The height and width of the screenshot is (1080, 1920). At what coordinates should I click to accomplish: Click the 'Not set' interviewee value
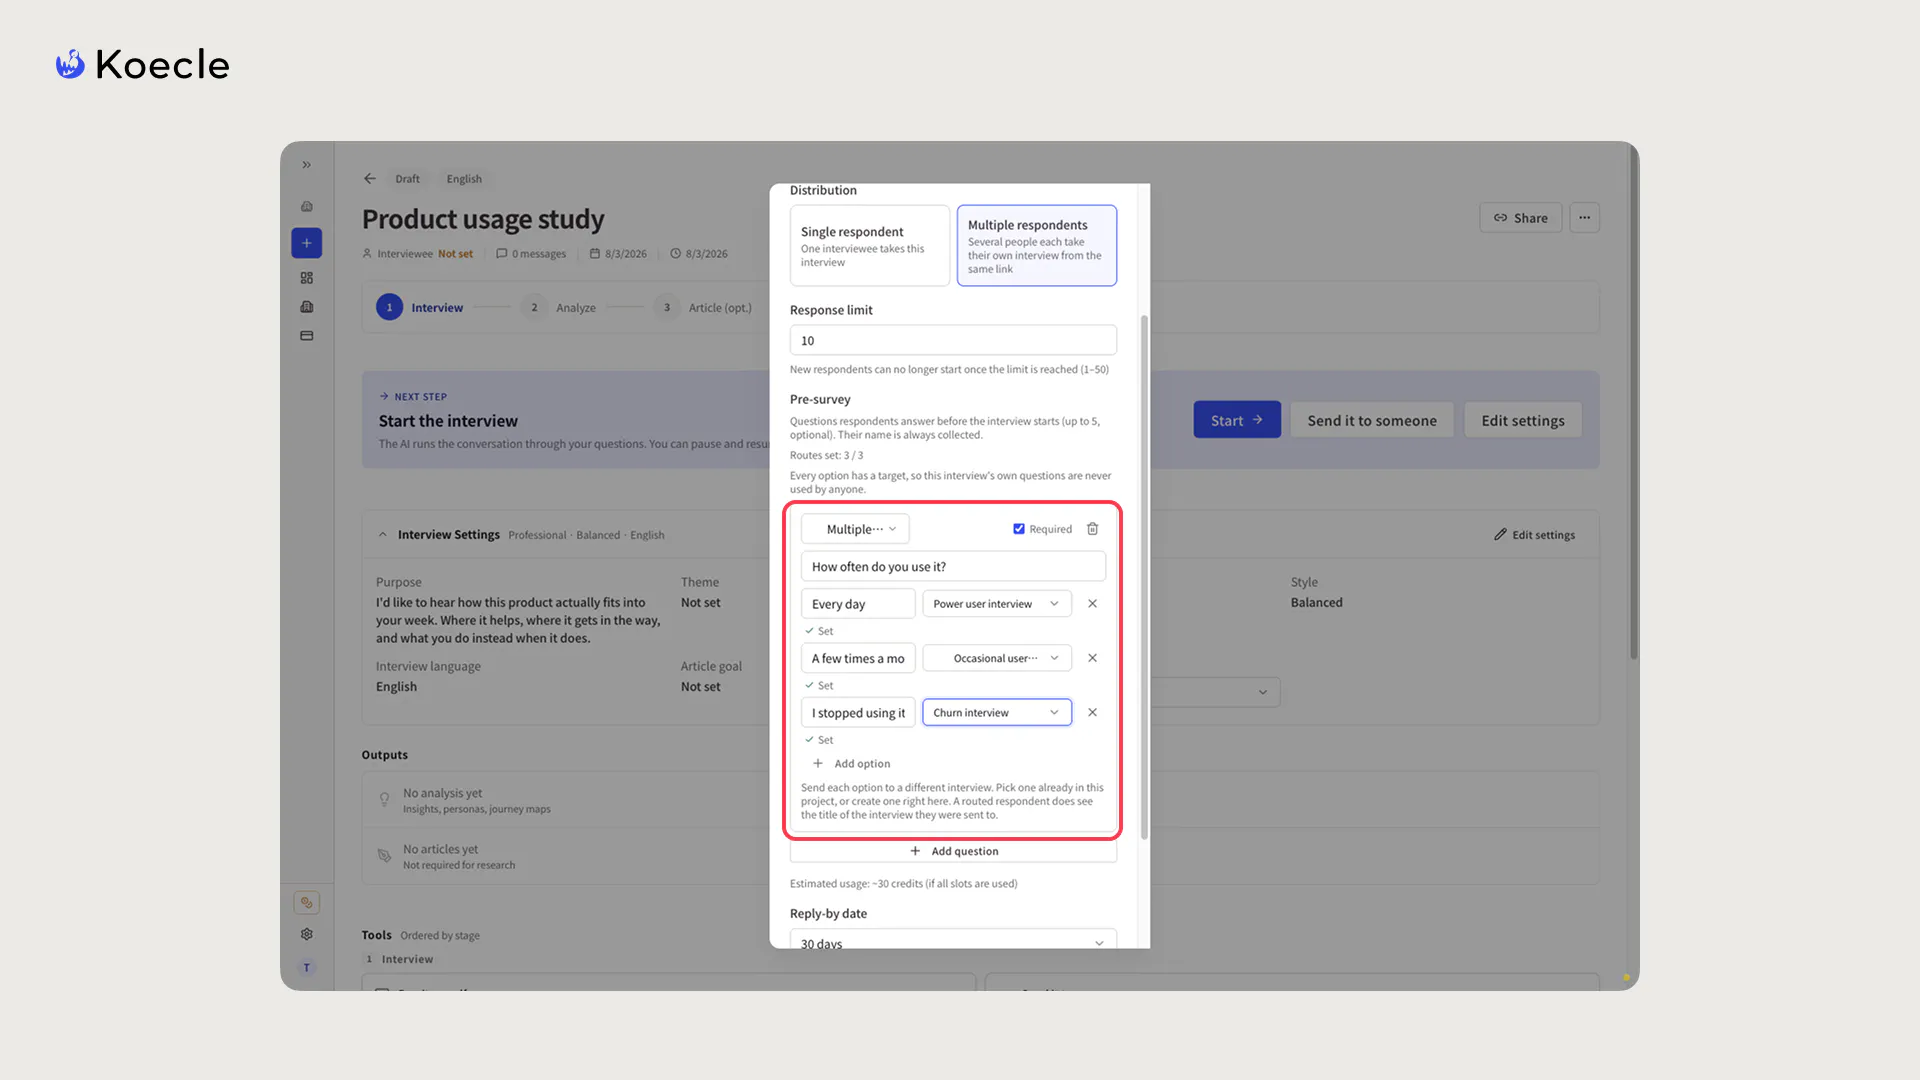455,254
